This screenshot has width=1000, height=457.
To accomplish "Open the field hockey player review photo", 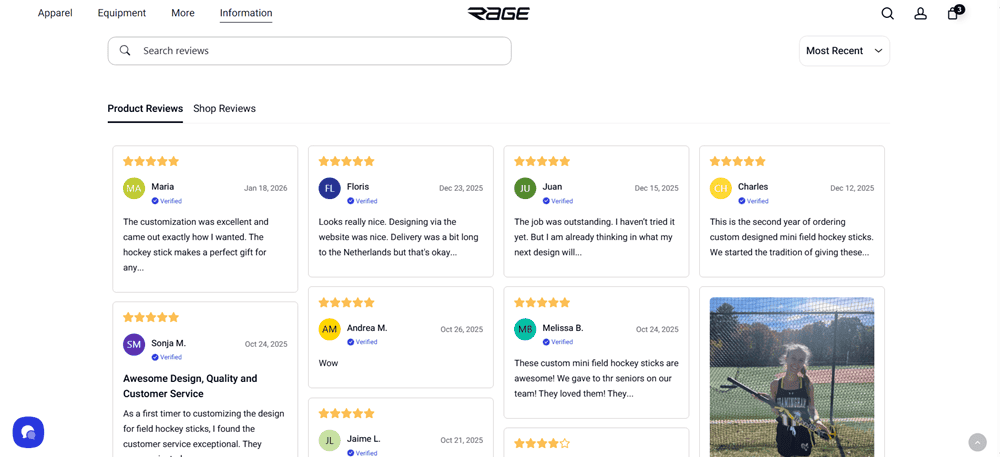I will 791,376.
